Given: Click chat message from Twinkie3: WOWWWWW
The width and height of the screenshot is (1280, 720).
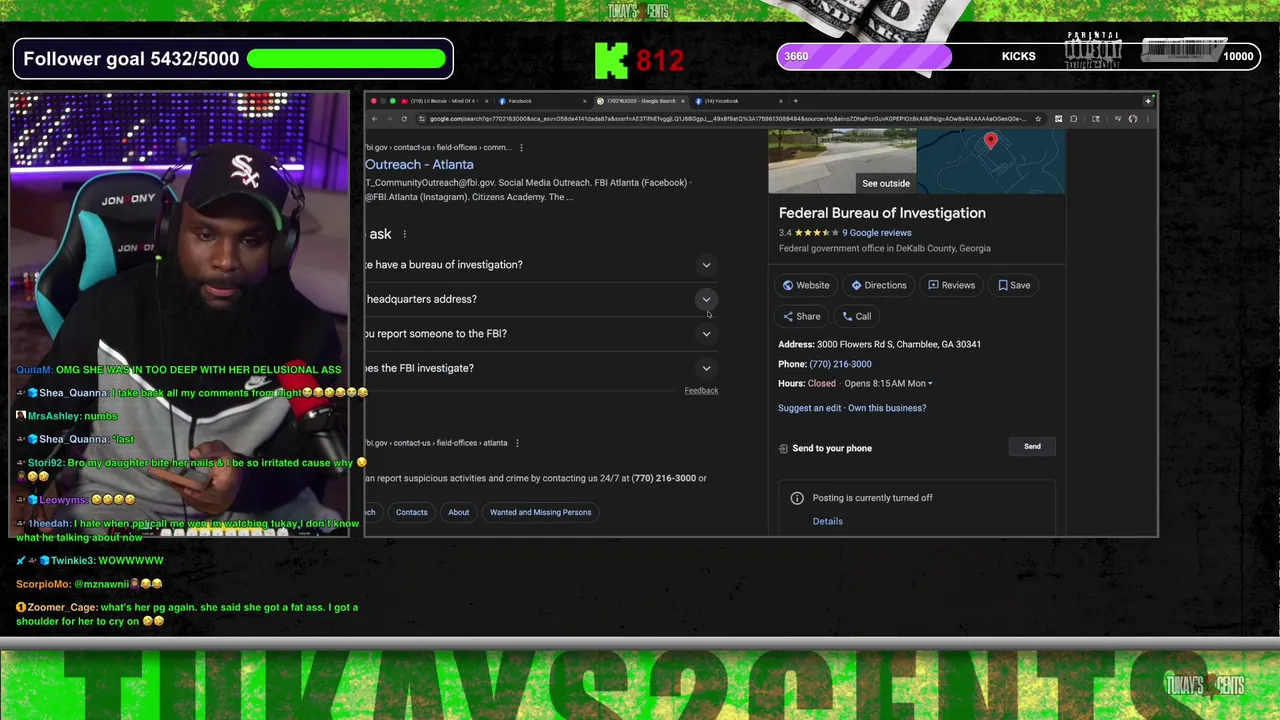Looking at the screenshot, I should pos(89,561).
